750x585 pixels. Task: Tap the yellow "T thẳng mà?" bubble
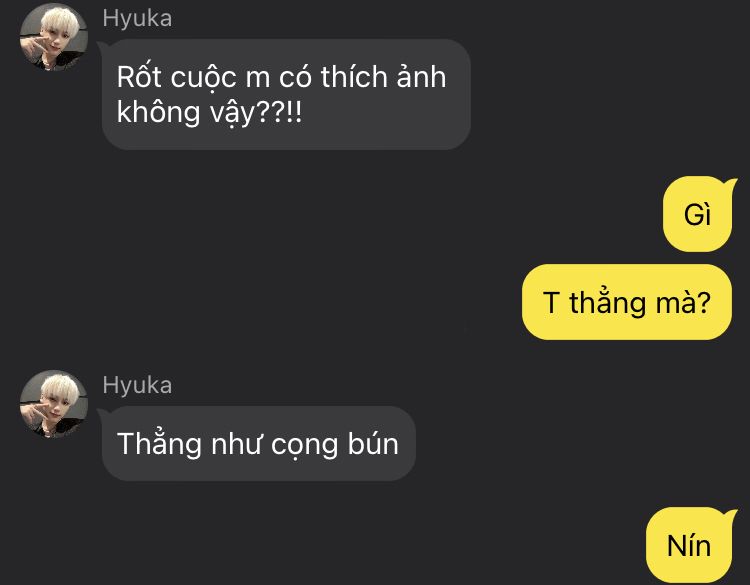click(627, 302)
